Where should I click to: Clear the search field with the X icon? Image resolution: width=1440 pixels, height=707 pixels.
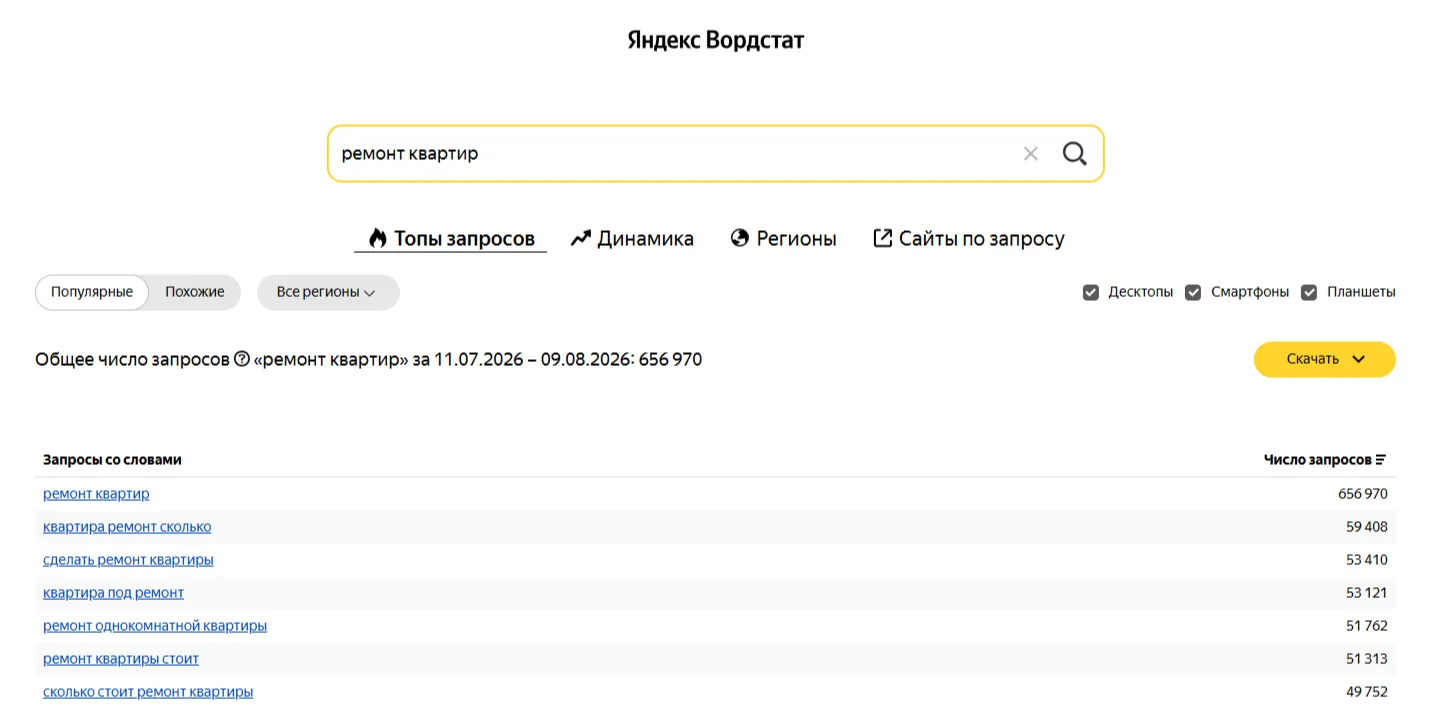[1031, 154]
